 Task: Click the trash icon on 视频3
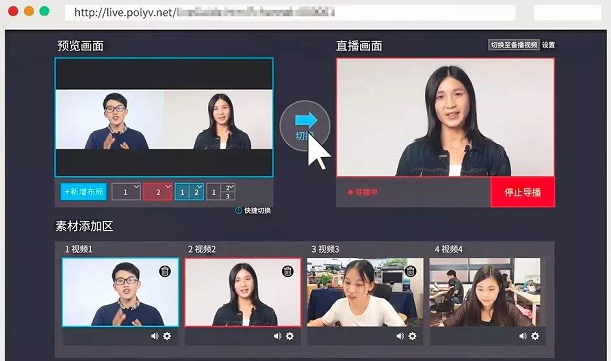(x=410, y=271)
